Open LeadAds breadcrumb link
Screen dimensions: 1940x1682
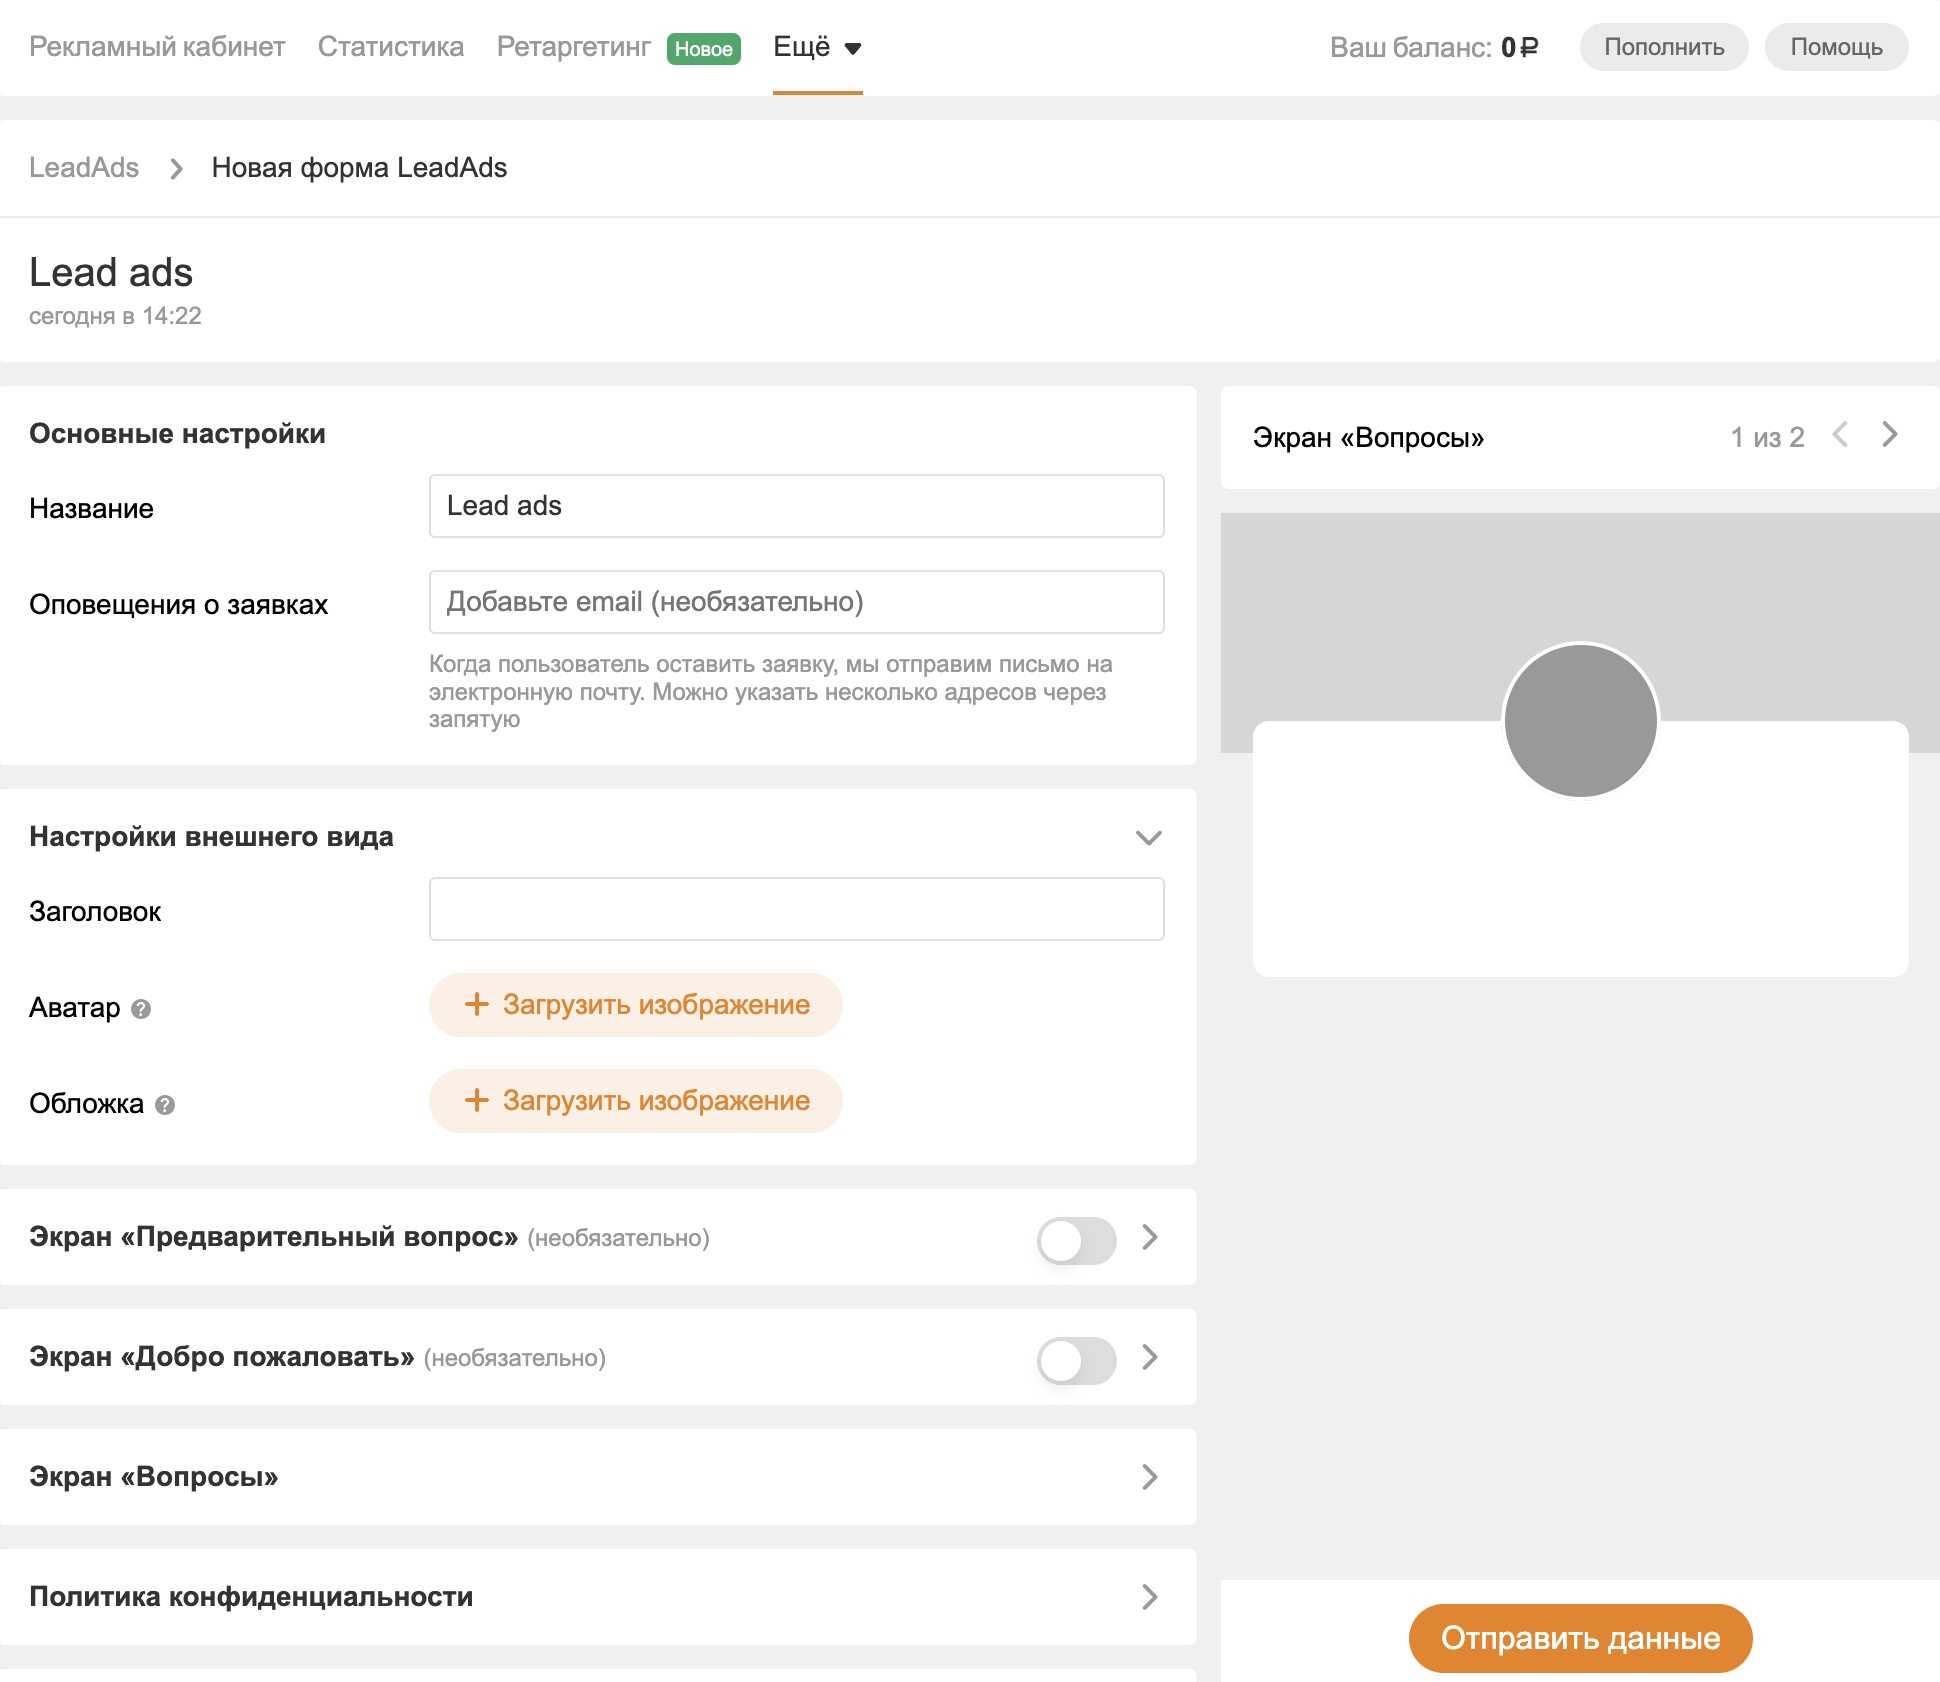click(84, 168)
